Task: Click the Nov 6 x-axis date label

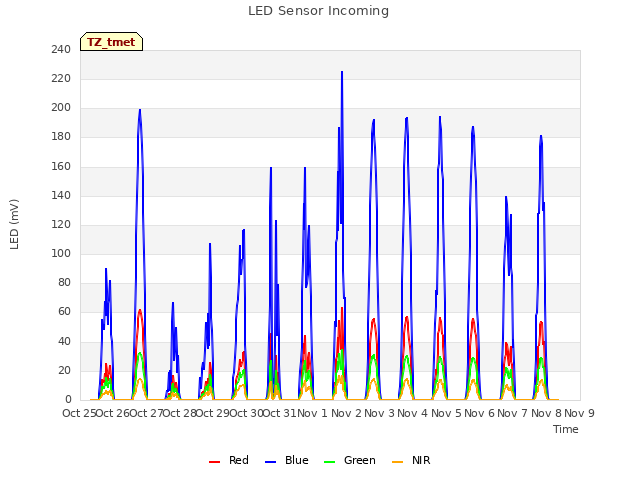Action: click(x=480, y=413)
